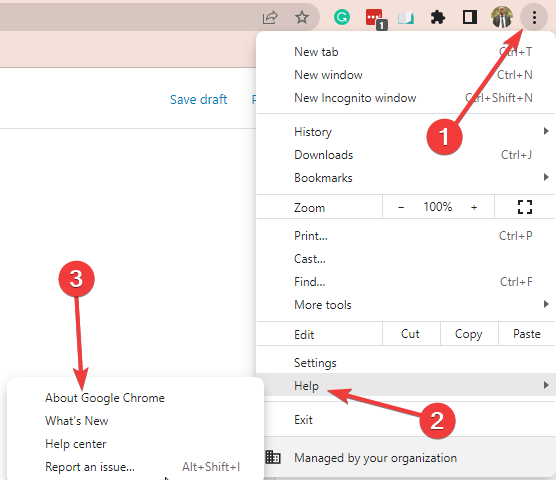The width and height of the screenshot is (556, 480).
Task: Click the share page icon
Action: coord(270,17)
